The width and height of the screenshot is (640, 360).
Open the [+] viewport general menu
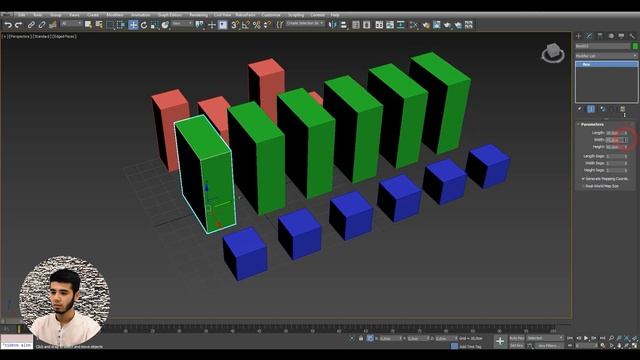pos(4,36)
